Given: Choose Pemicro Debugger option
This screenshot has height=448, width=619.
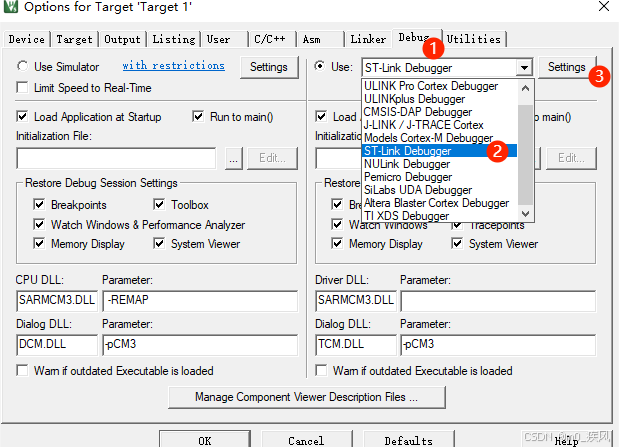Looking at the screenshot, I should tap(439, 177).
